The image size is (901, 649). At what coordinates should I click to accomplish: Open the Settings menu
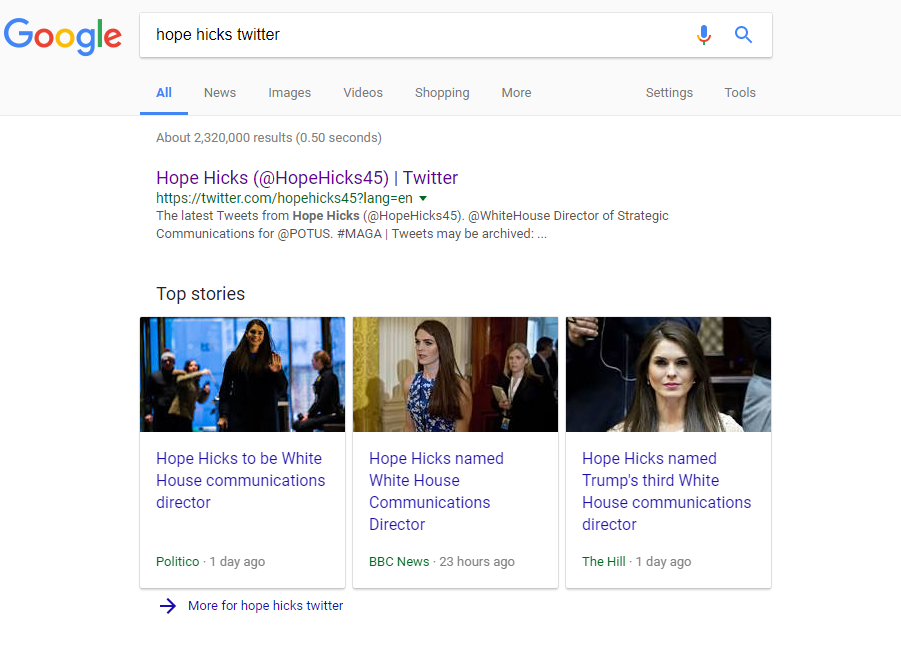669,93
